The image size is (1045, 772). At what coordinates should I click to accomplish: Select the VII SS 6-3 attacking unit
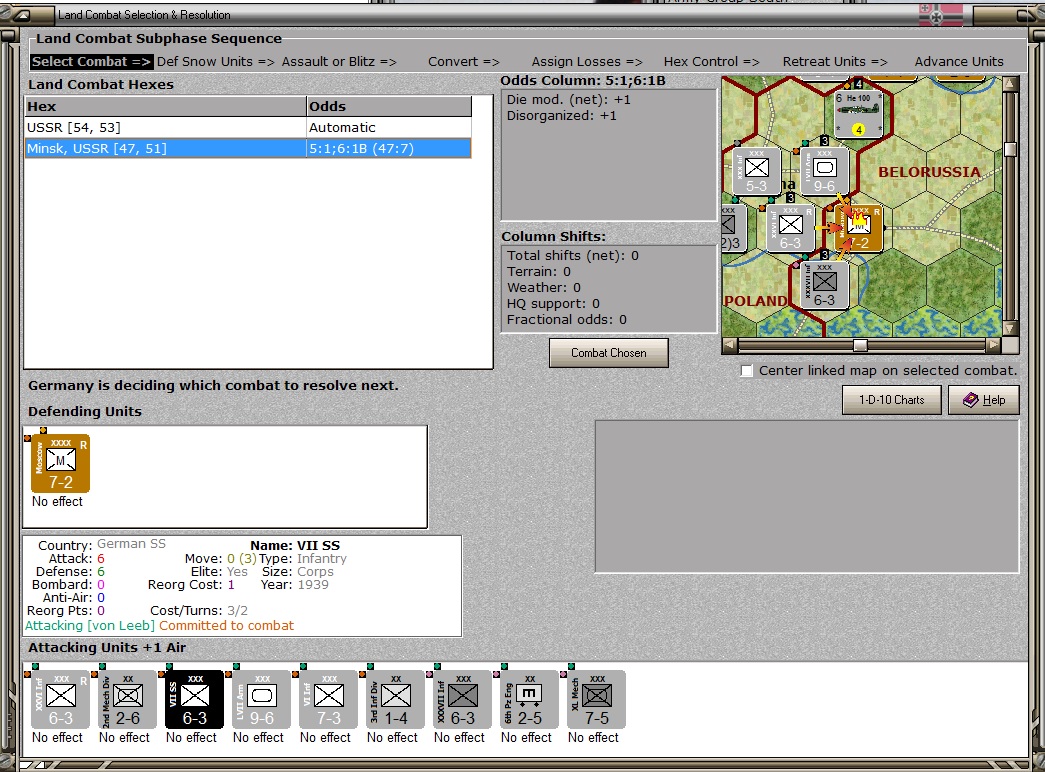[194, 700]
